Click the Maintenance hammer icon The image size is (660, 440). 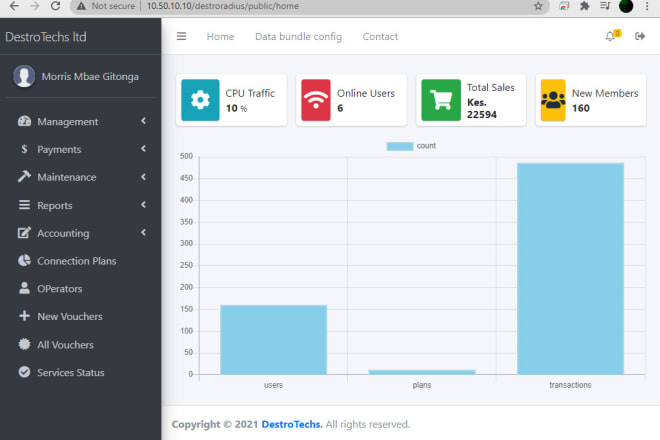[24, 176]
